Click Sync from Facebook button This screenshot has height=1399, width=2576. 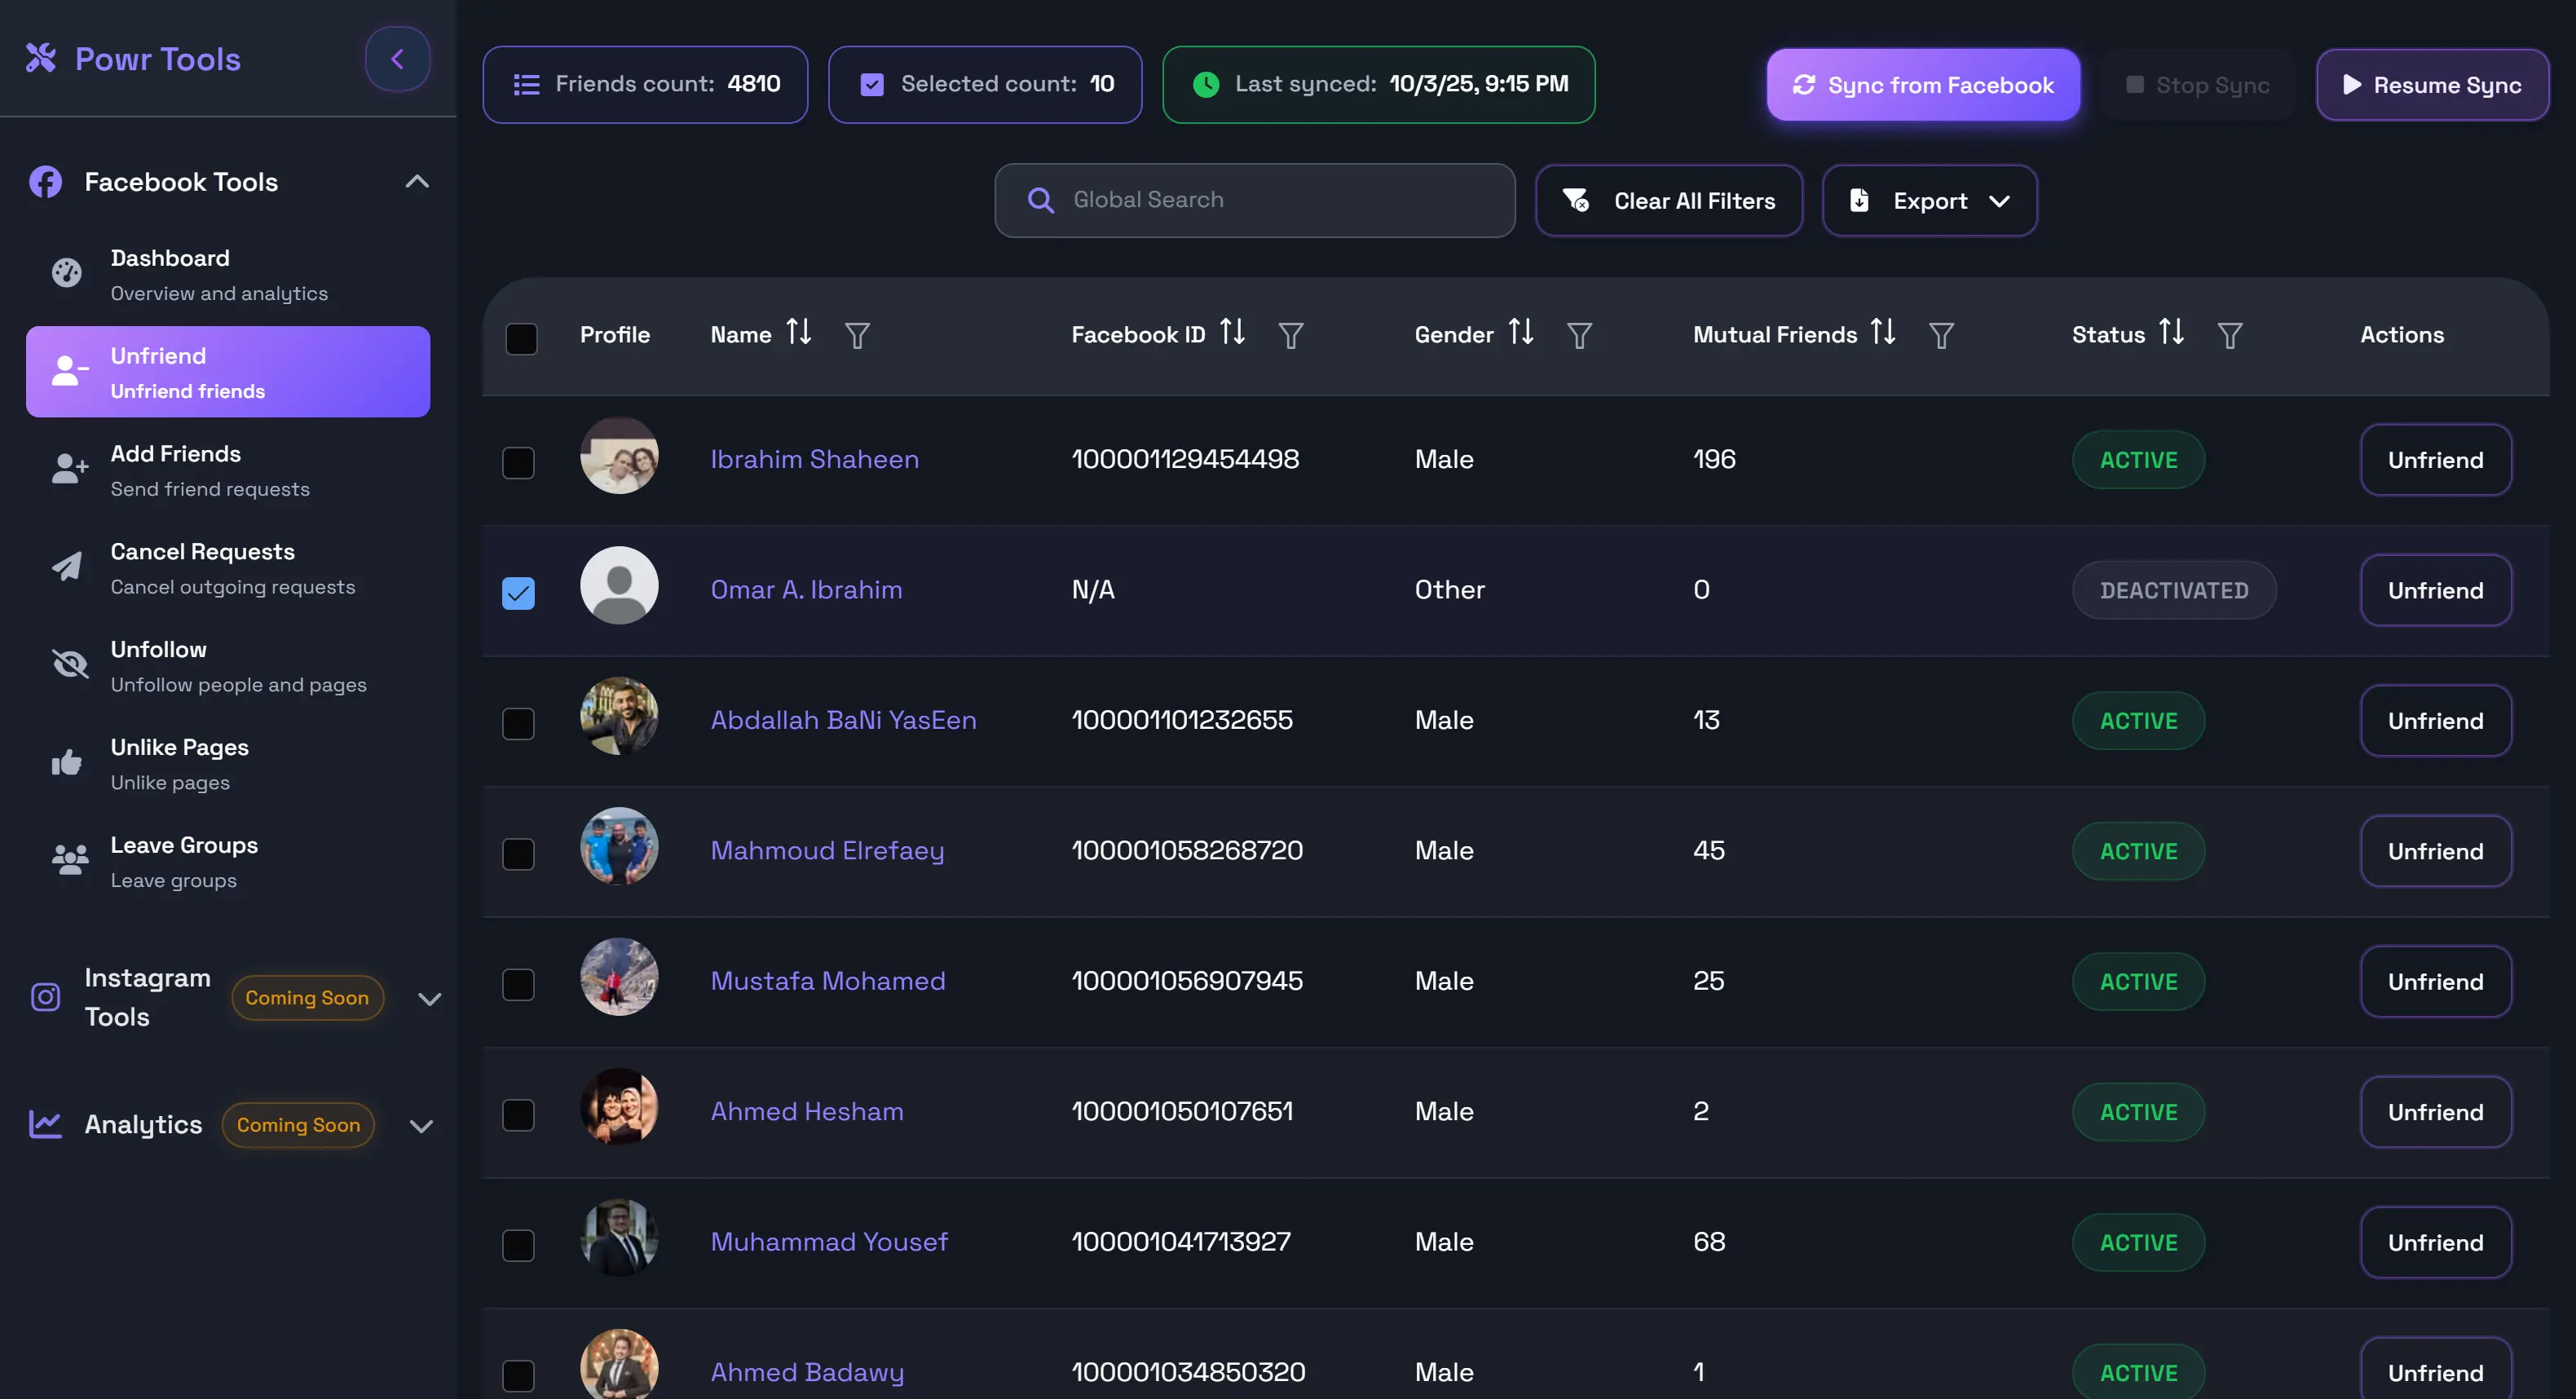(x=1923, y=85)
